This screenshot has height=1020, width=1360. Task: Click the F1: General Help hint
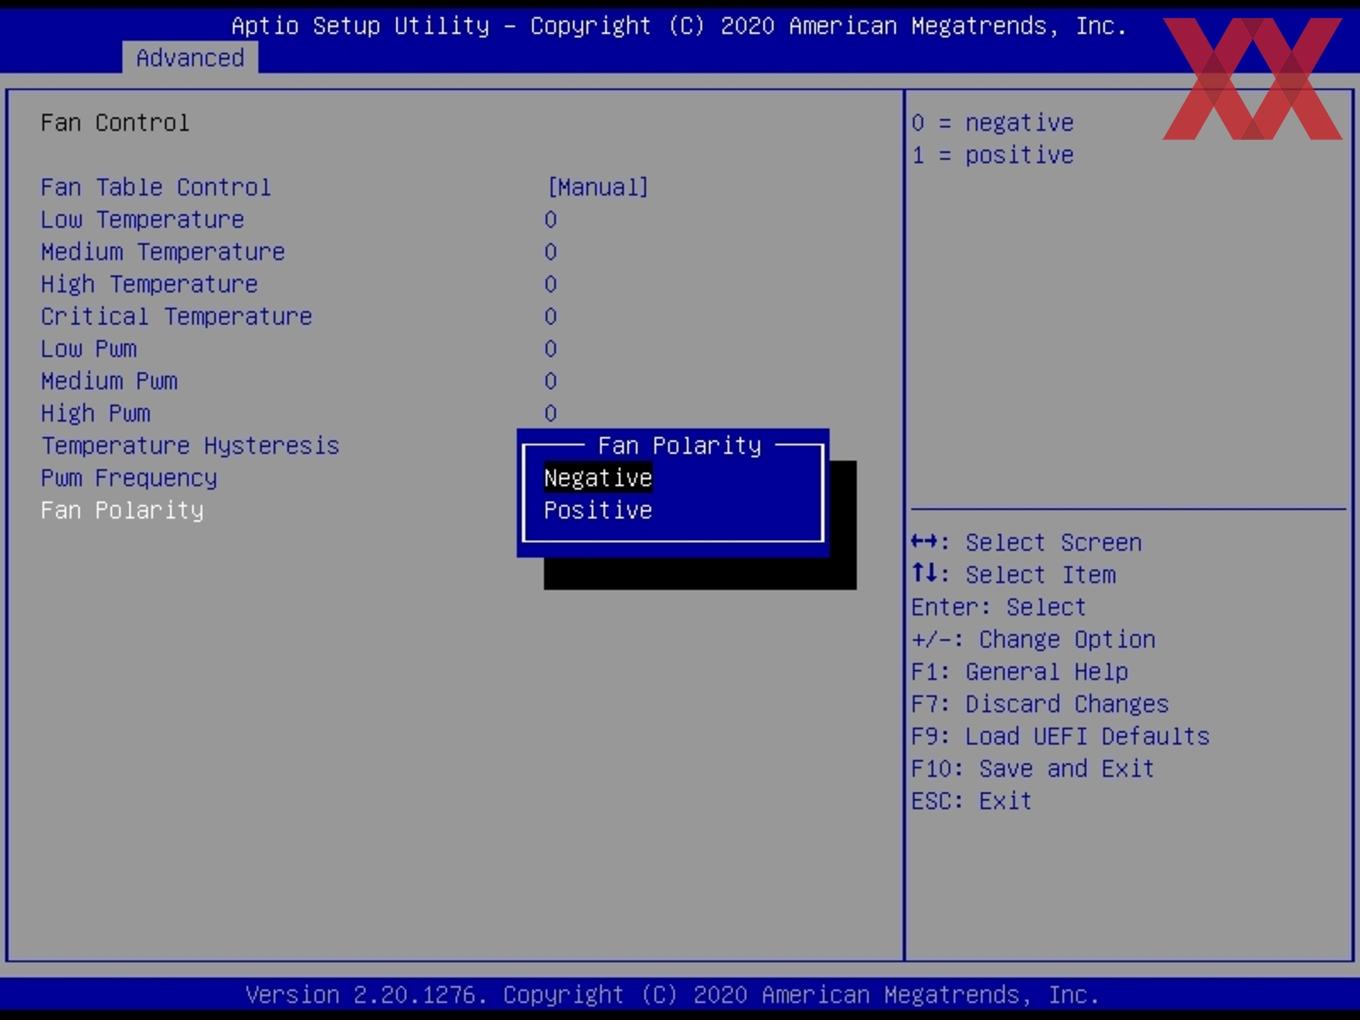pos(1019,671)
